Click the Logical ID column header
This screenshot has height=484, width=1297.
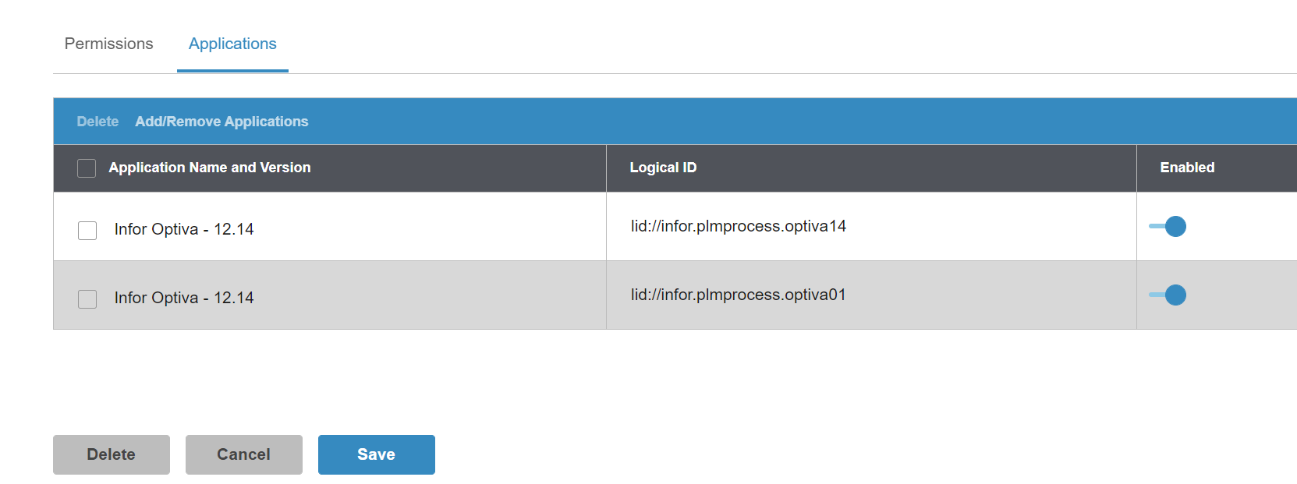663,168
